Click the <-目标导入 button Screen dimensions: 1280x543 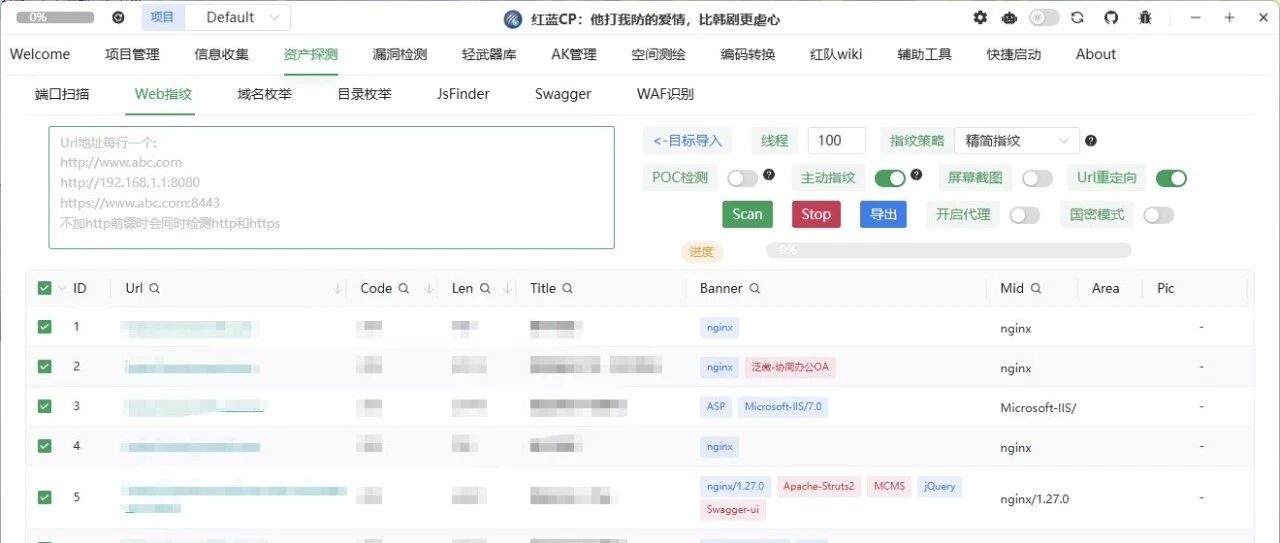click(x=687, y=141)
